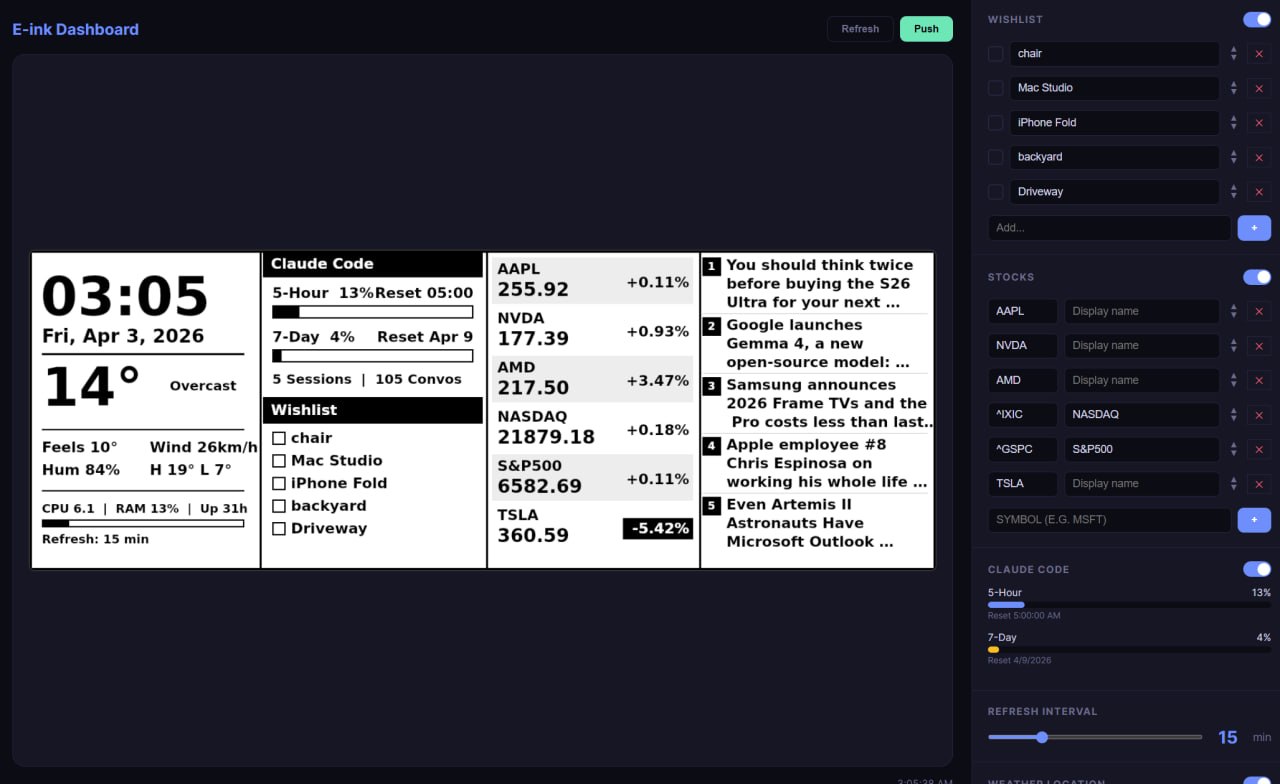1280x784 pixels.
Task: Click plus button to add wishlist item
Action: point(1254,228)
